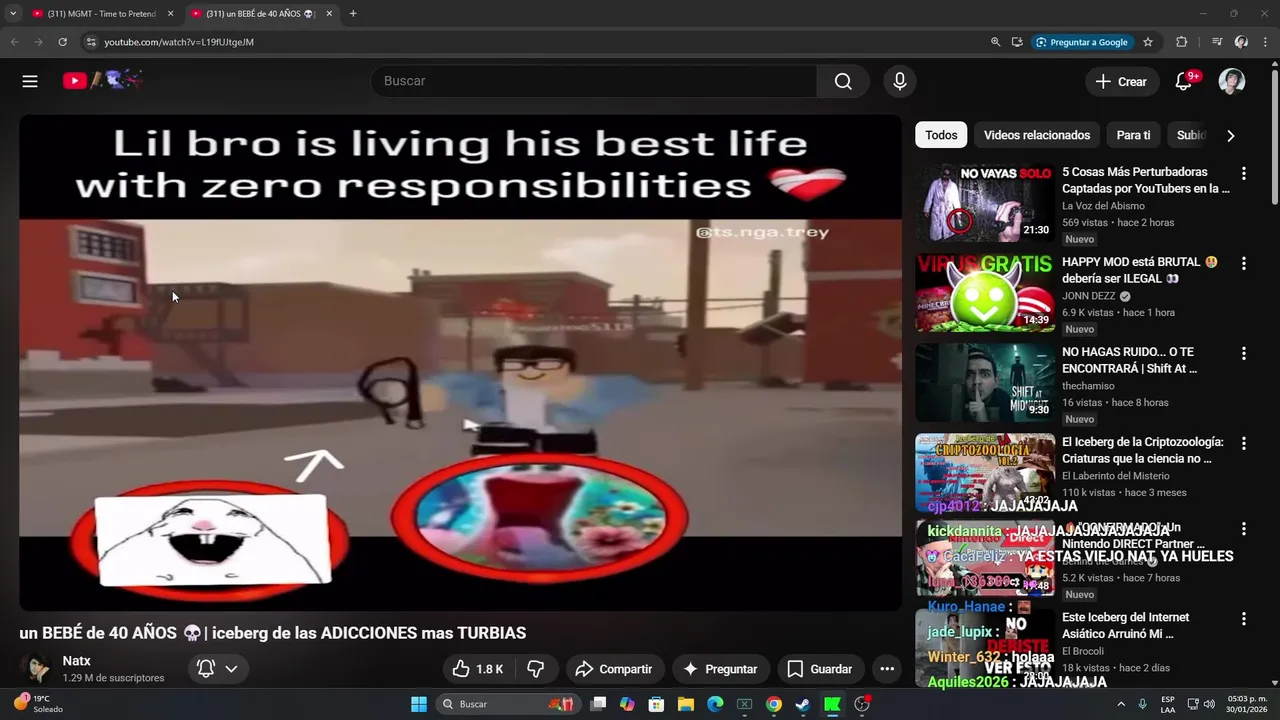The image size is (1280, 720).
Task: Open Chrome profile avatar
Action: [1241, 42]
